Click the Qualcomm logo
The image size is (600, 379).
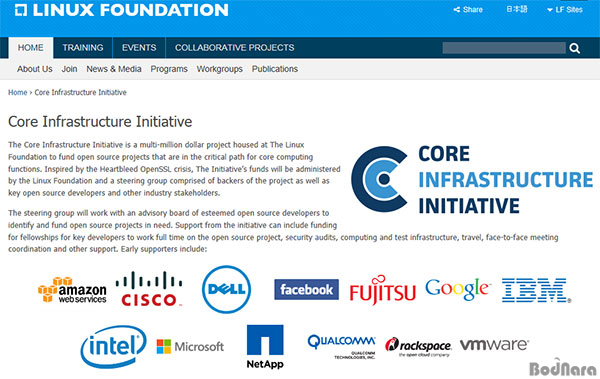[341, 346]
